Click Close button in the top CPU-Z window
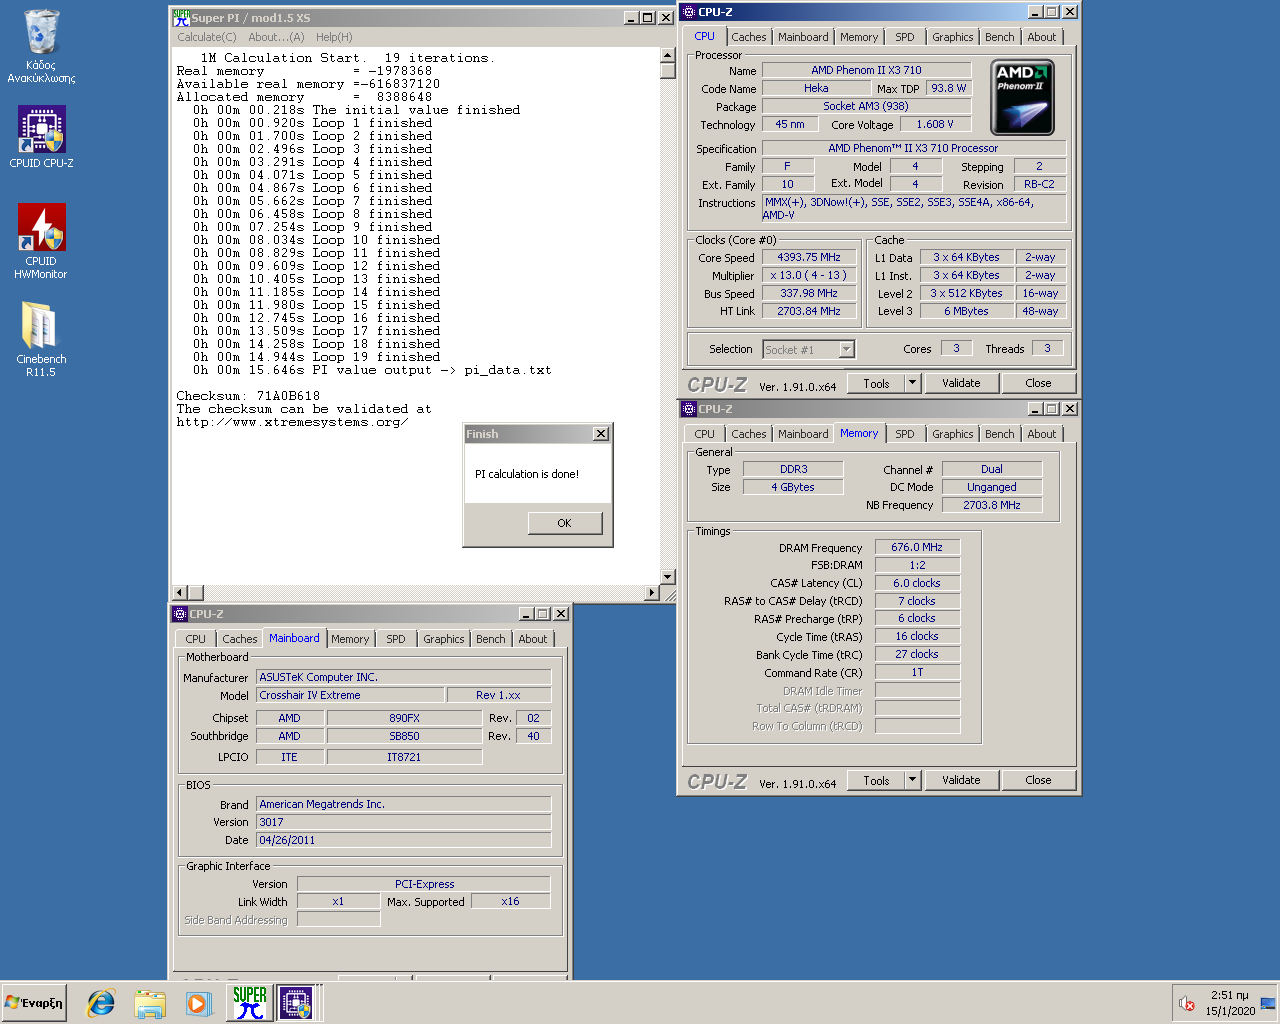Viewport: 1280px width, 1024px height. [1038, 383]
